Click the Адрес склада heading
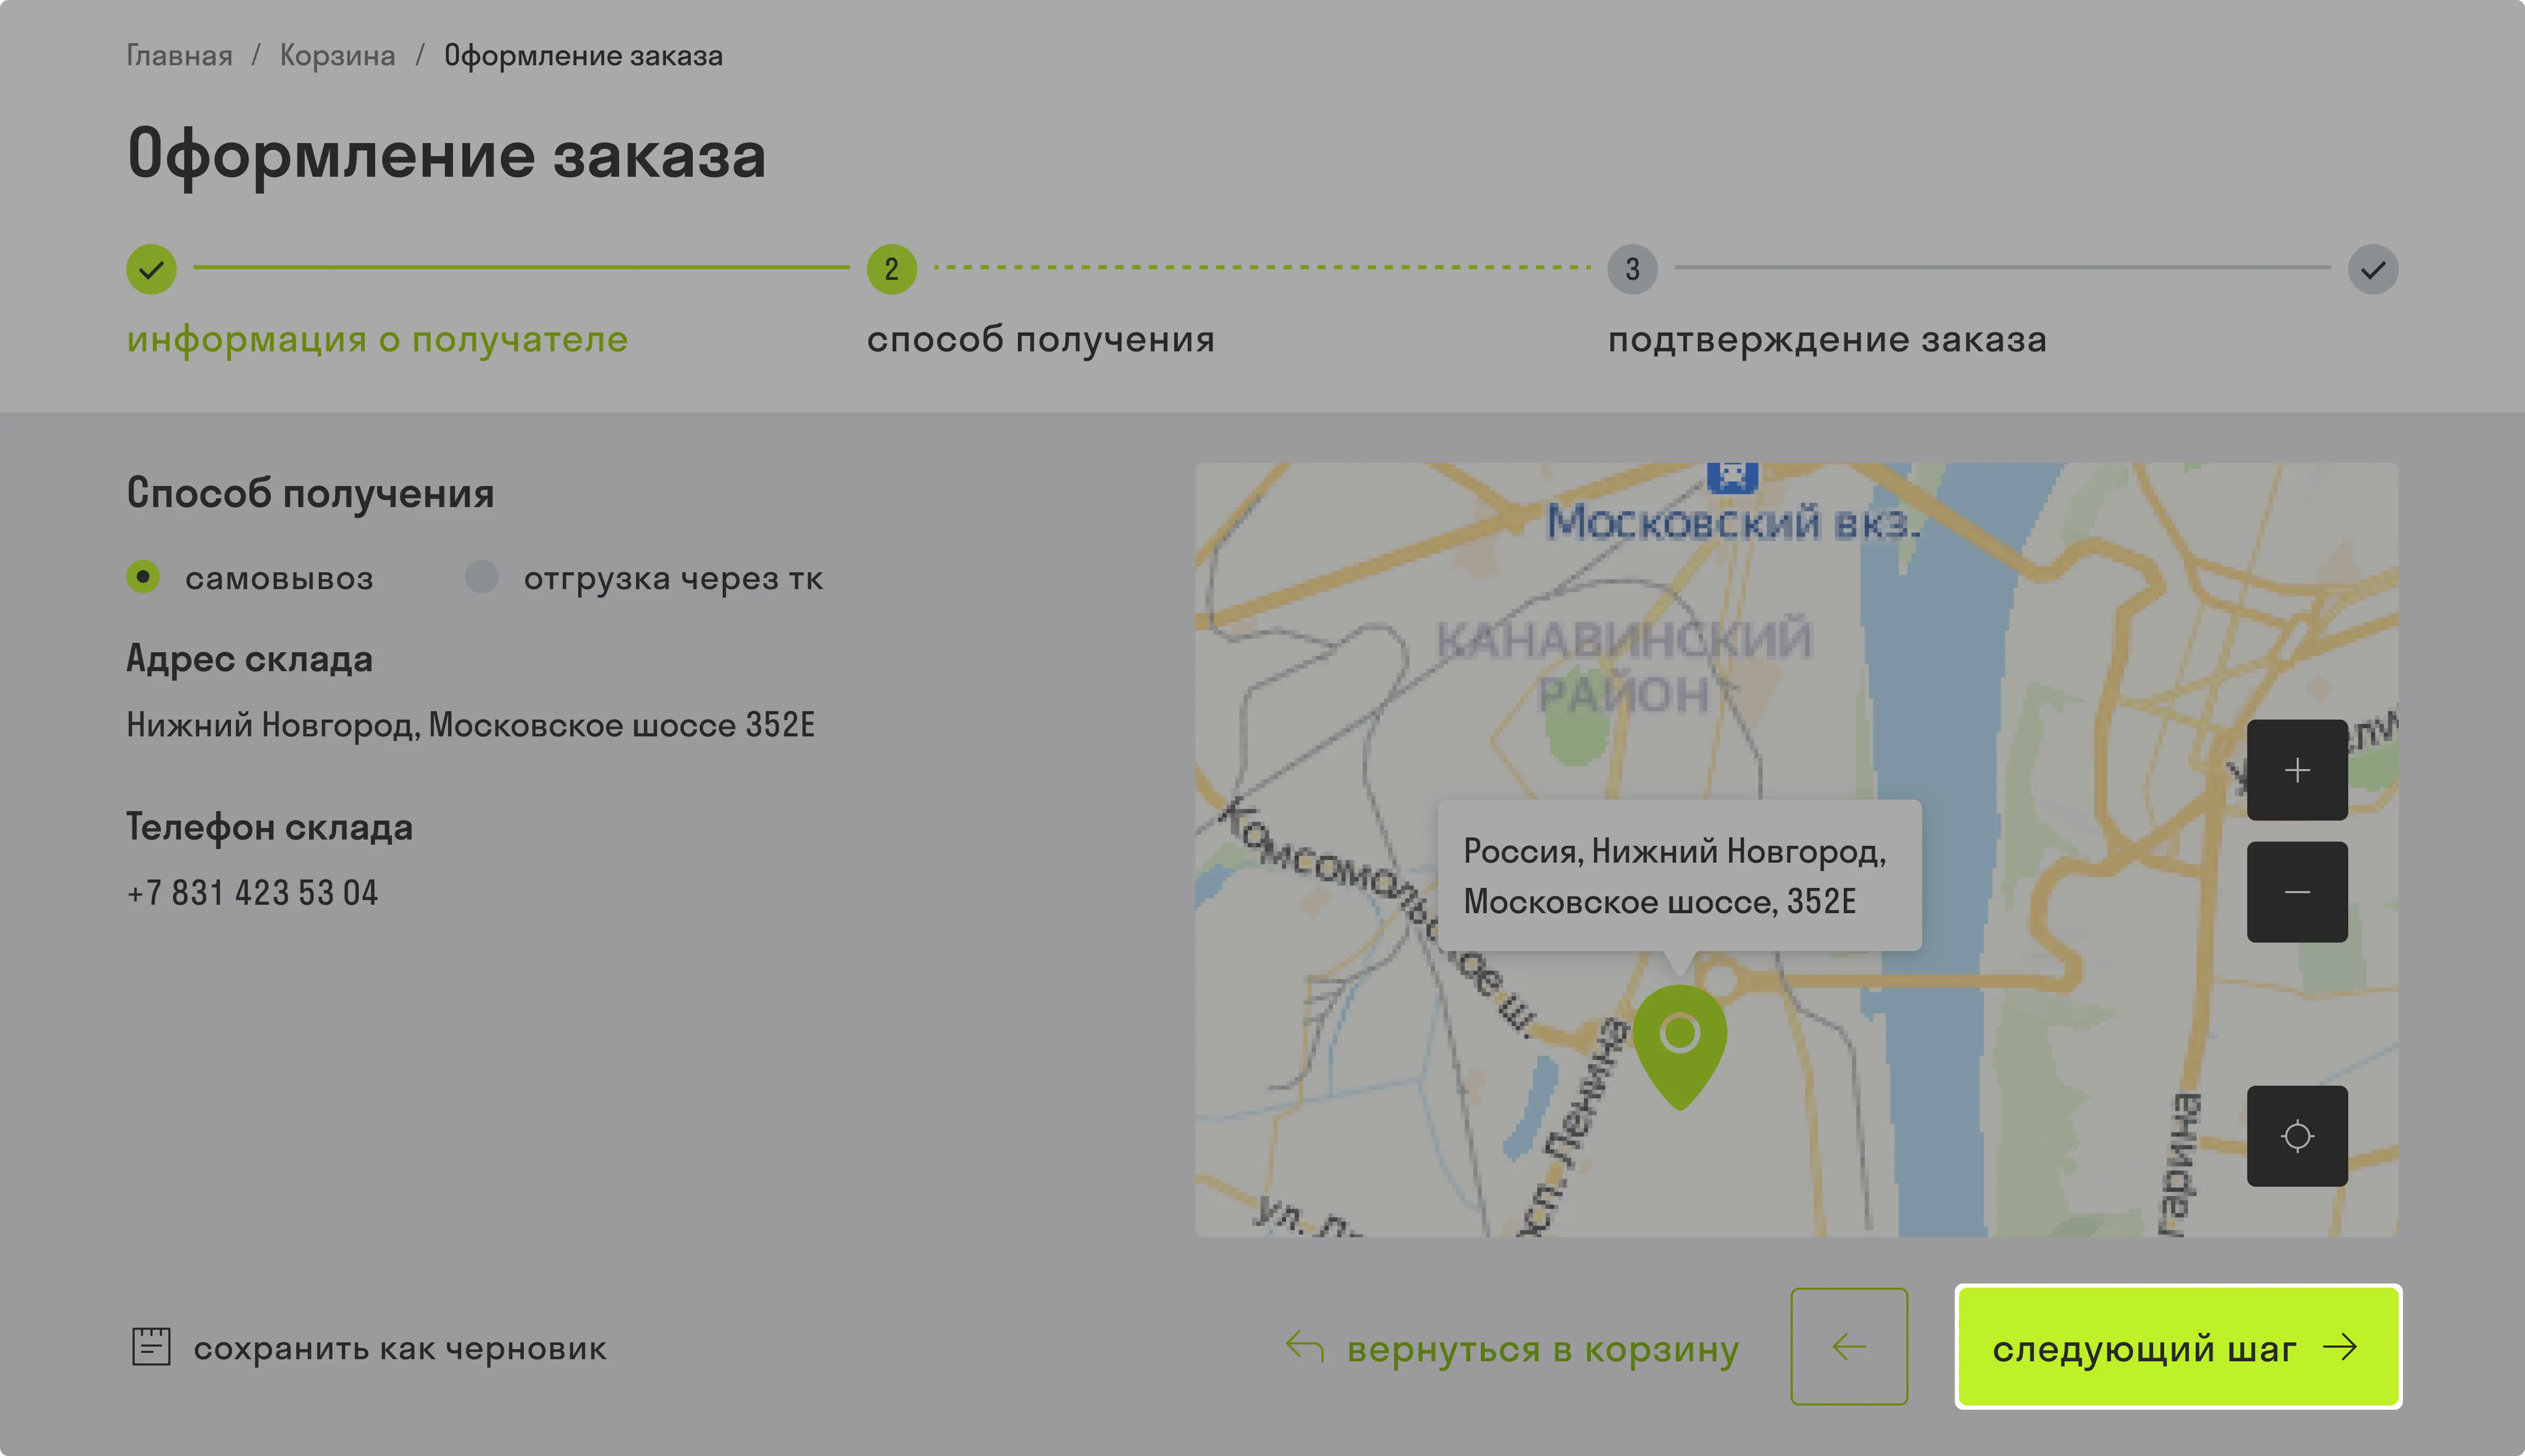 [x=249, y=660]
